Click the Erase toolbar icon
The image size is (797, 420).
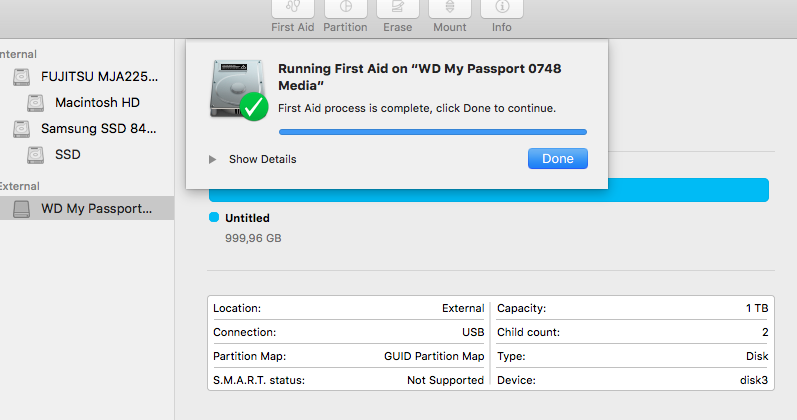click(397, 8)
